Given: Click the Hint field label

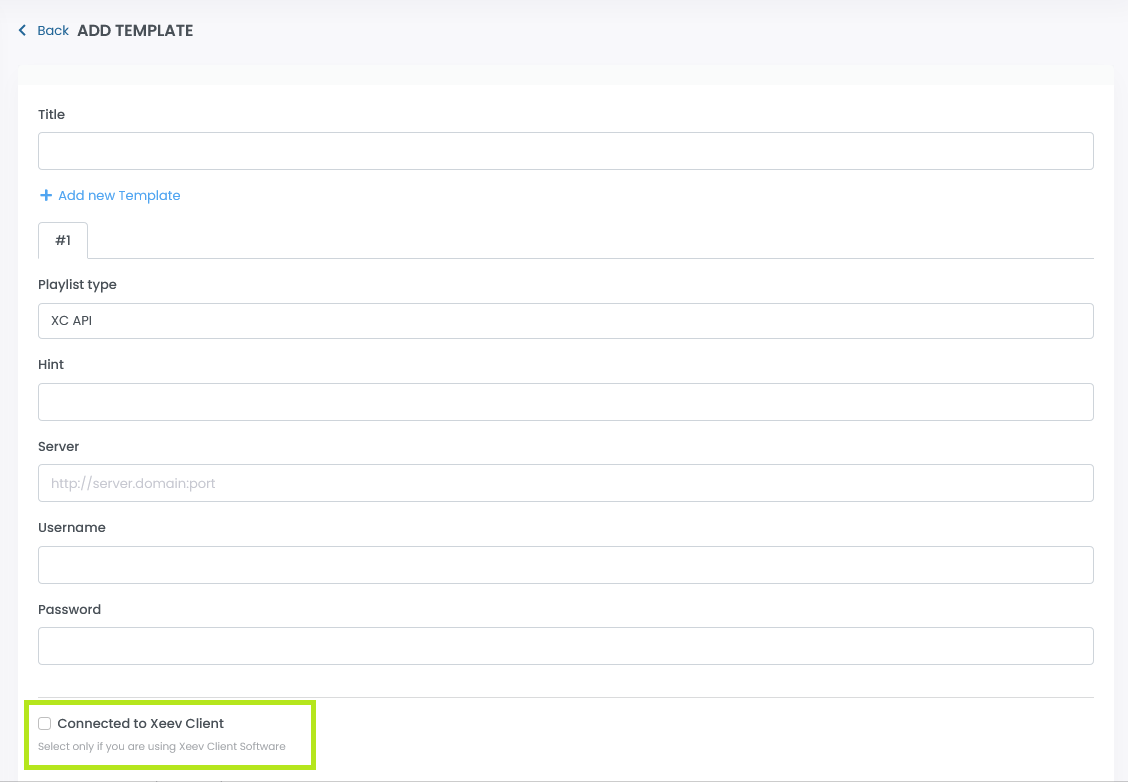Looking at the screenshot, I should [51, 365].
